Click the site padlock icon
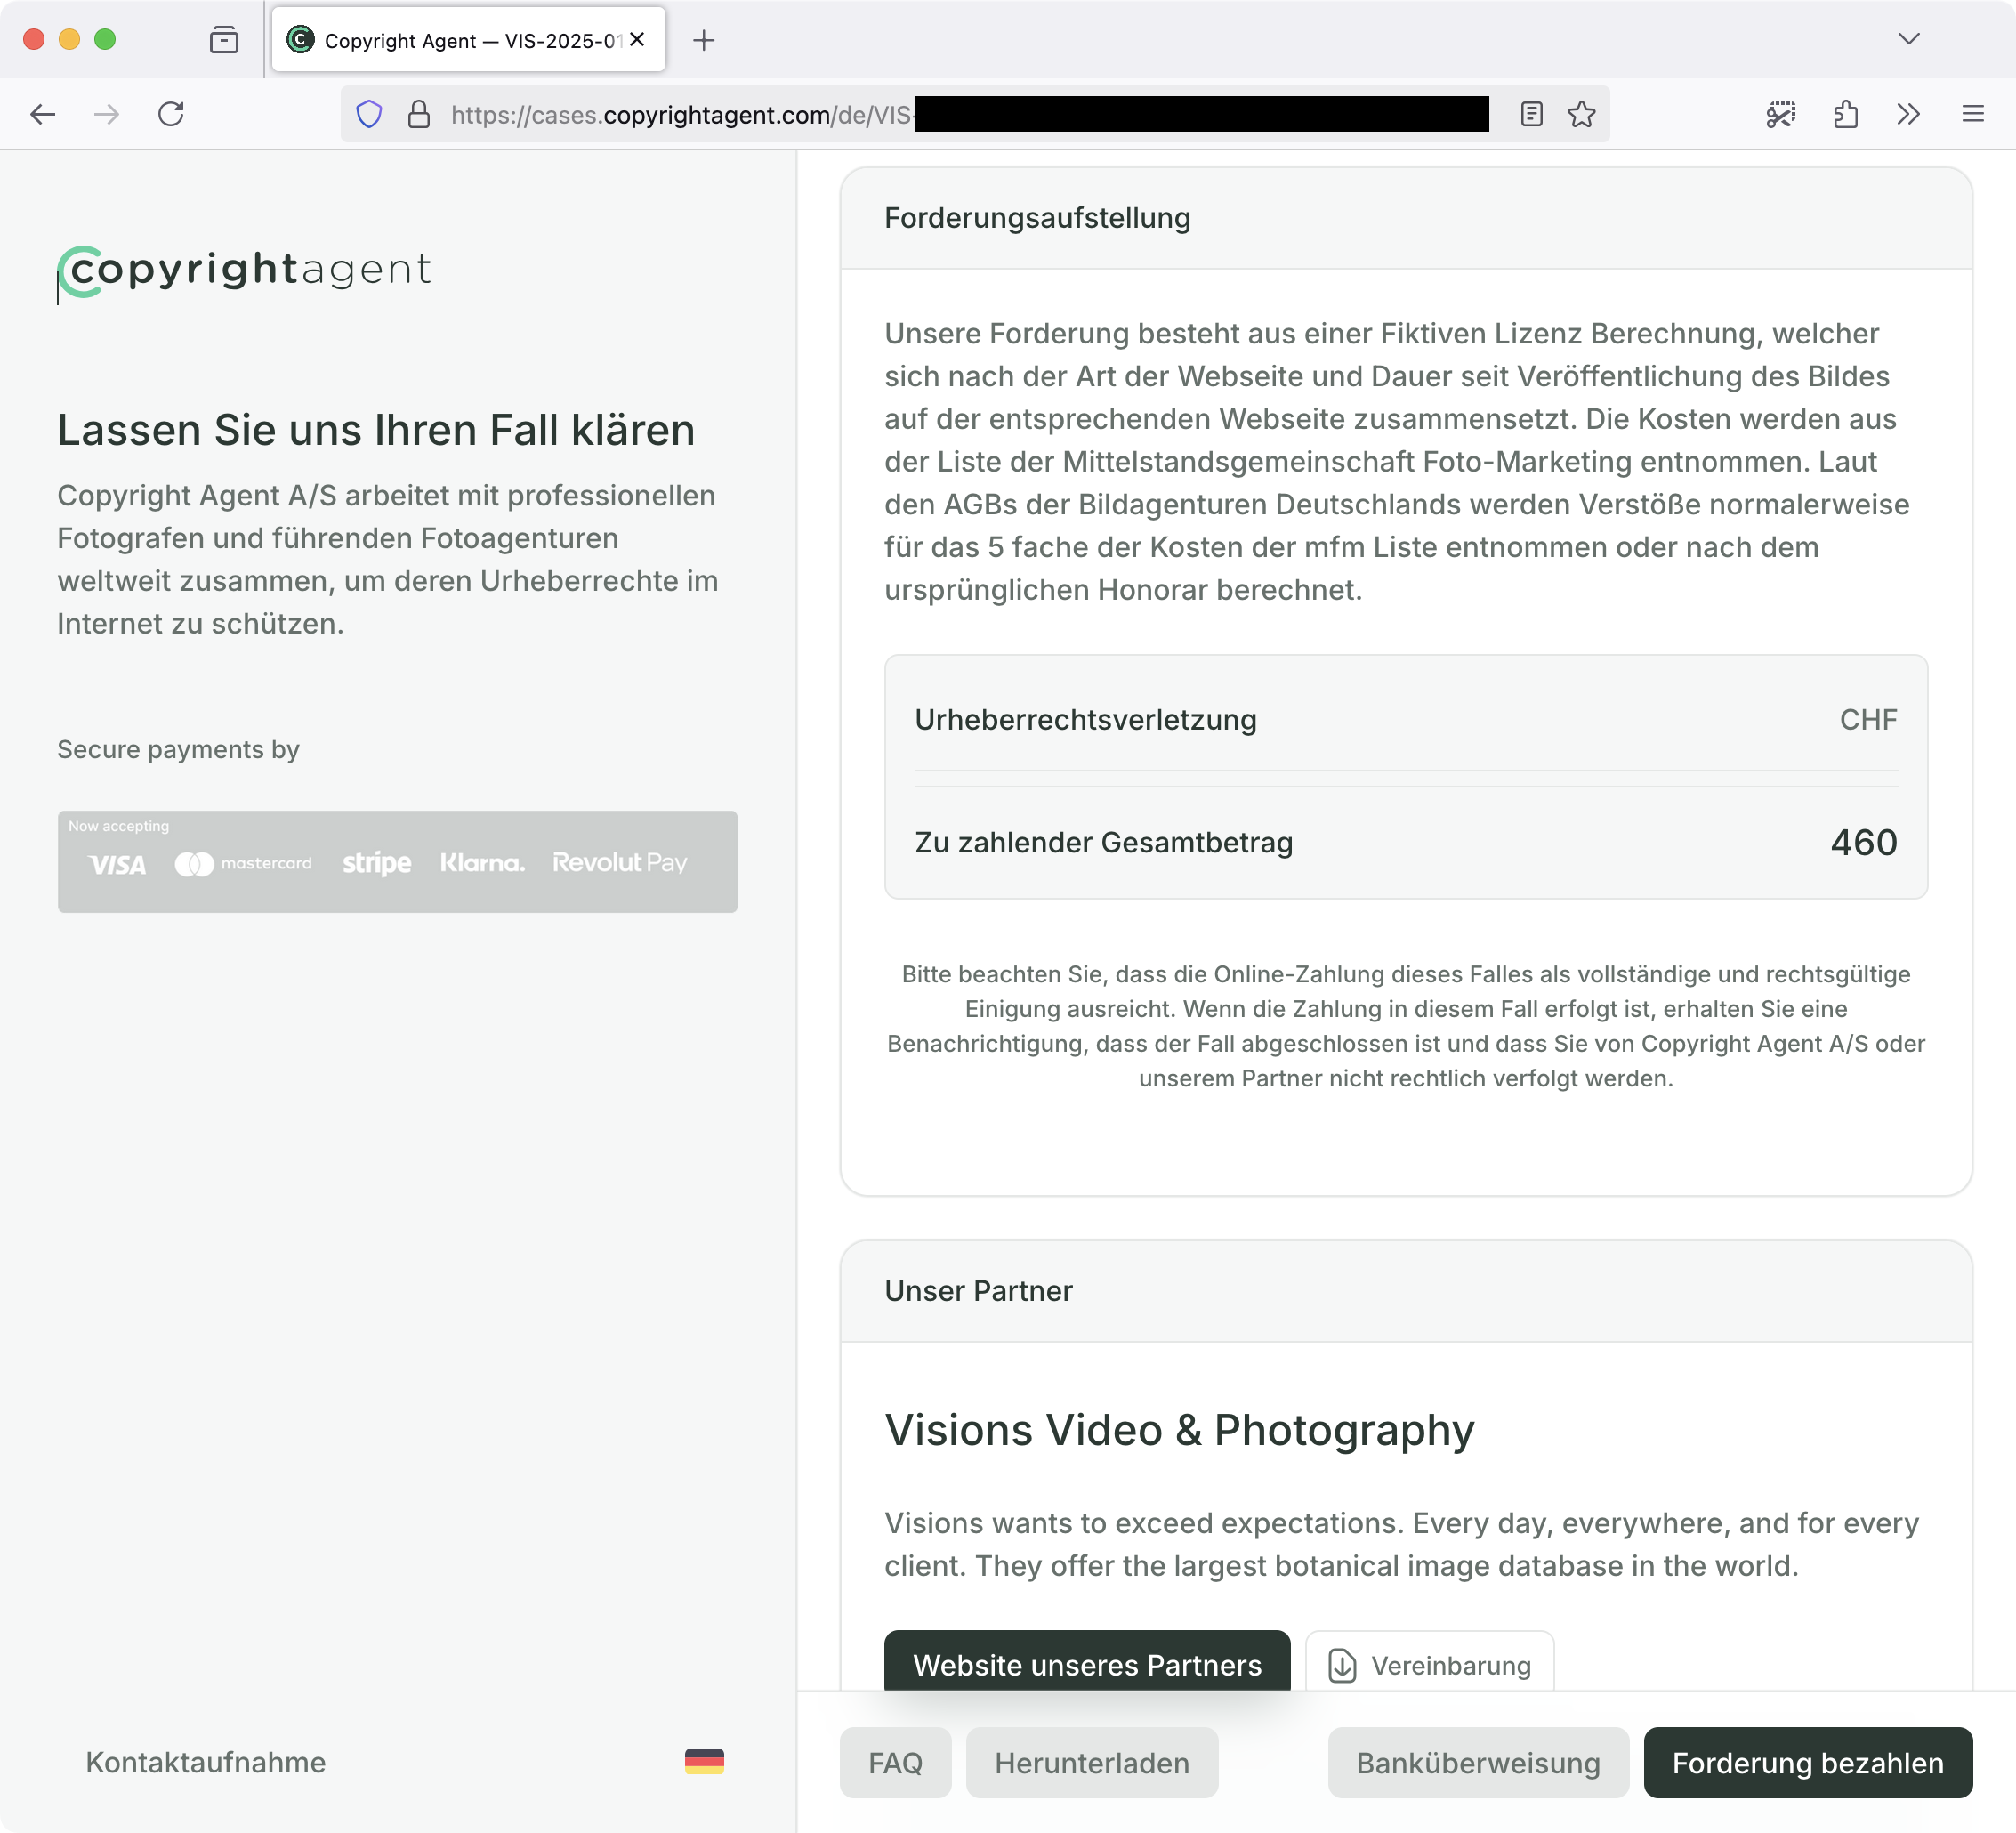 coord(419,114)
